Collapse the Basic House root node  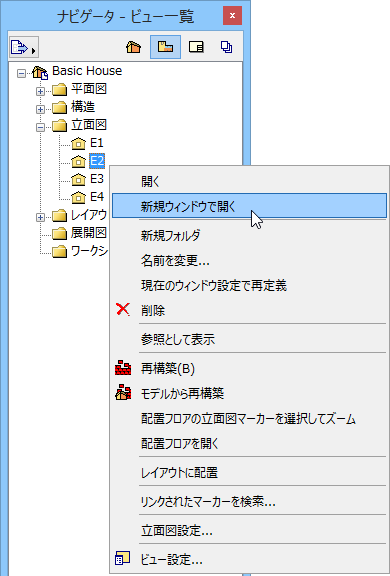[x=21, y=73]
